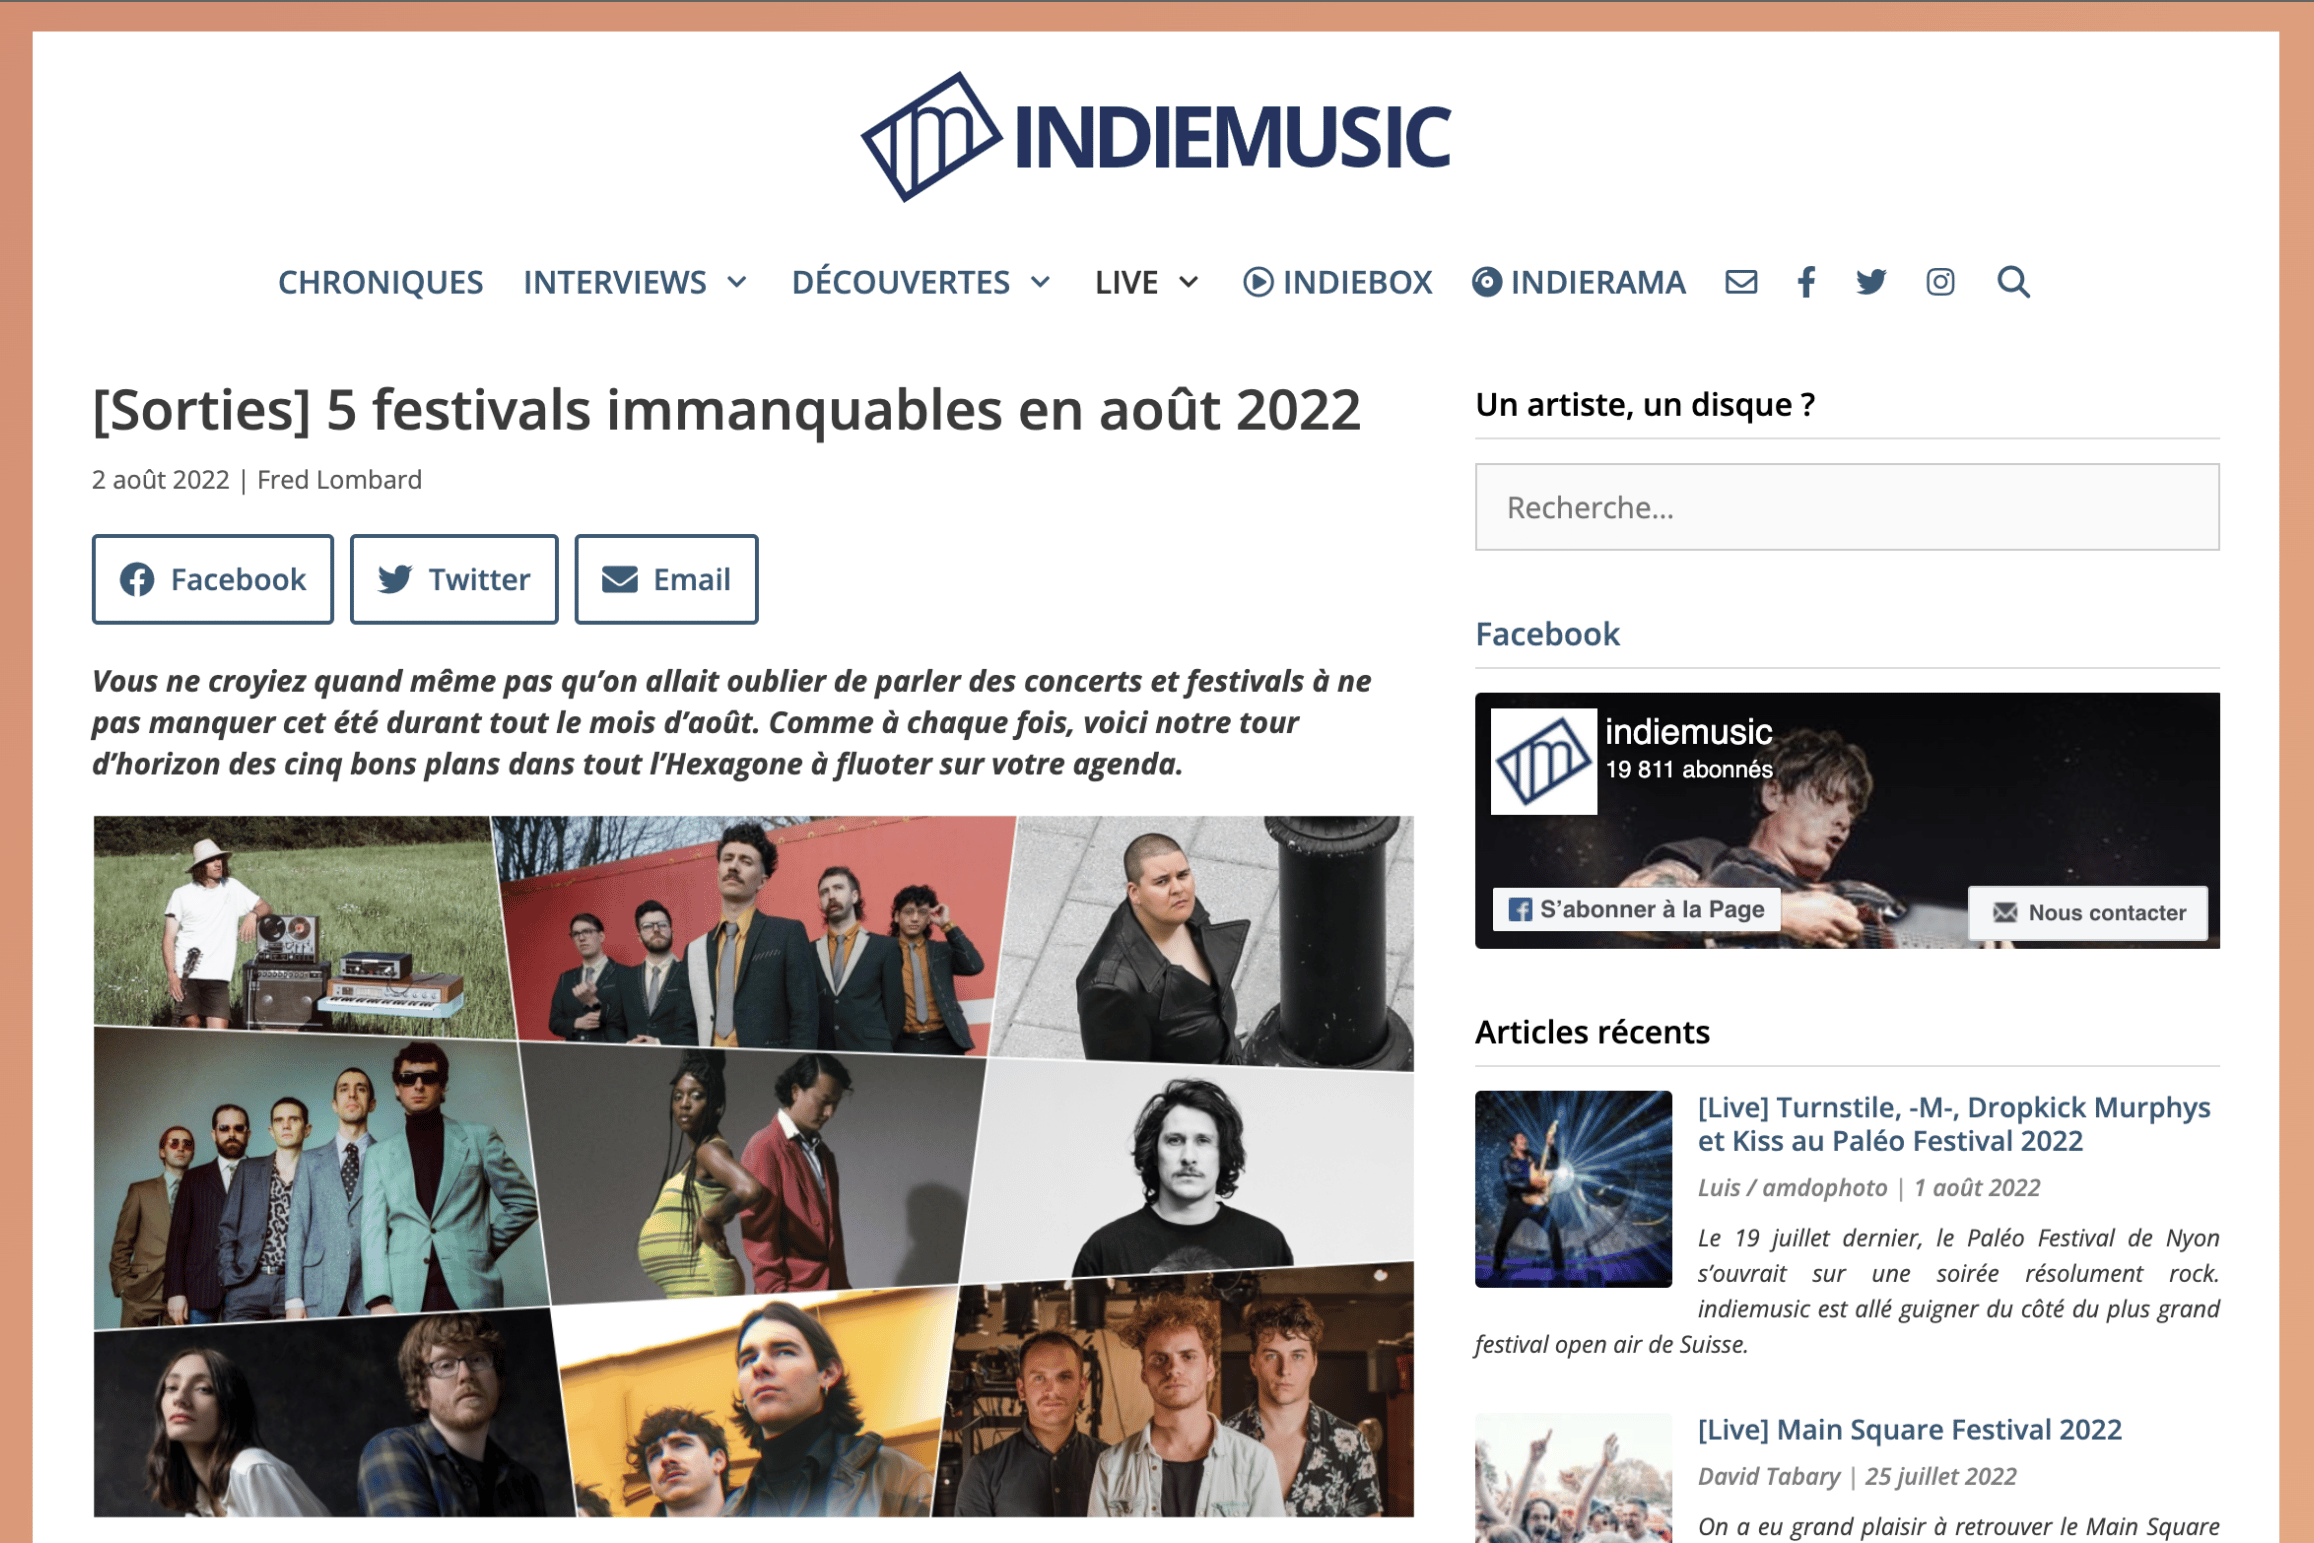Open the Paléo Festival 2022 article link
Viewport: 2314px width, 1543px height.
click(x=1953, y=1124)
